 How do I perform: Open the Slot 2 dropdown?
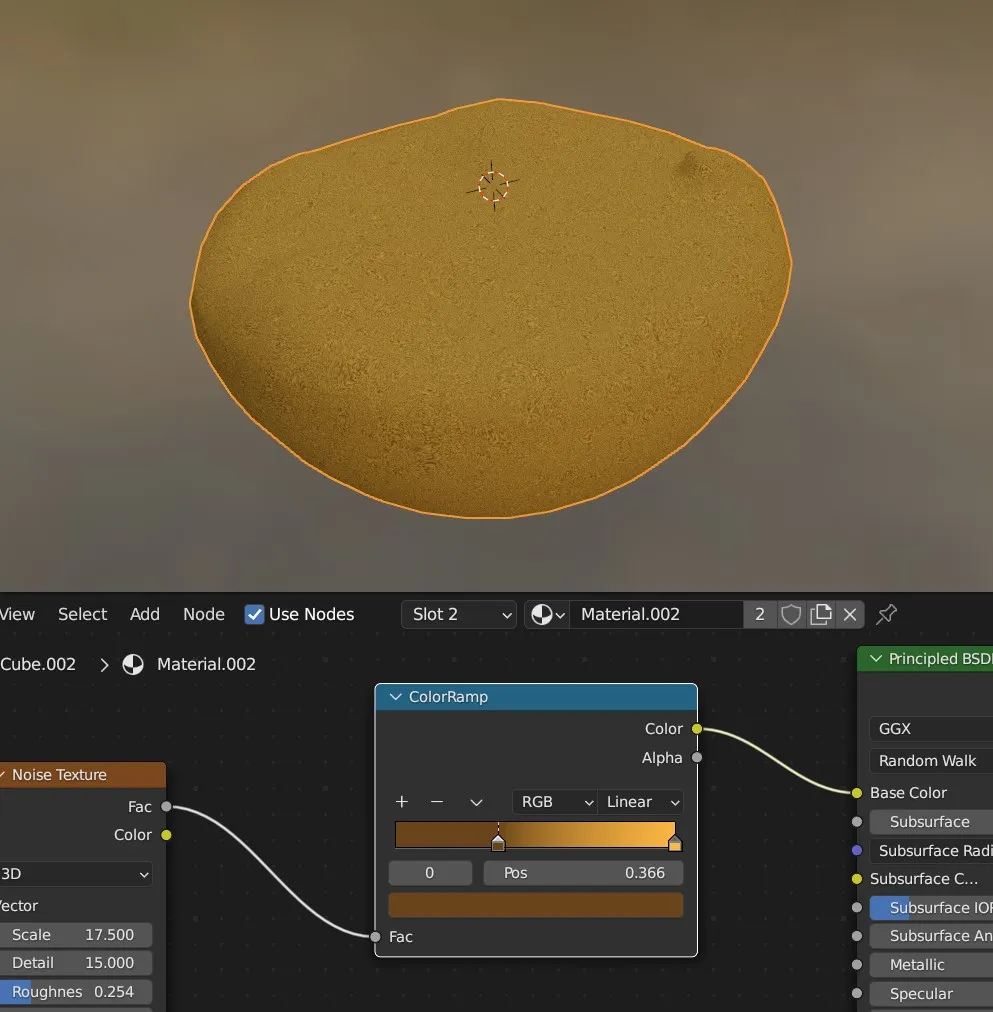[459, 614]
